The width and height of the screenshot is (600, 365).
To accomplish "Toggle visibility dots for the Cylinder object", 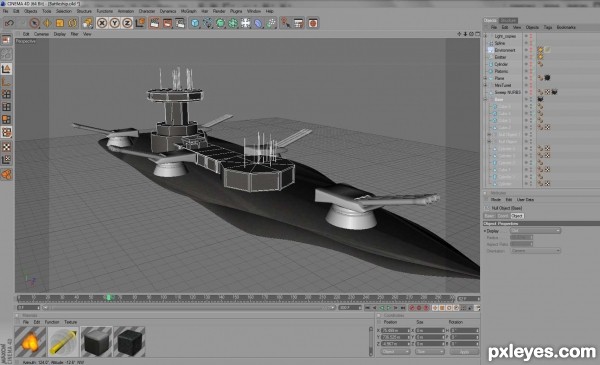I will click(x=531, y=64).
